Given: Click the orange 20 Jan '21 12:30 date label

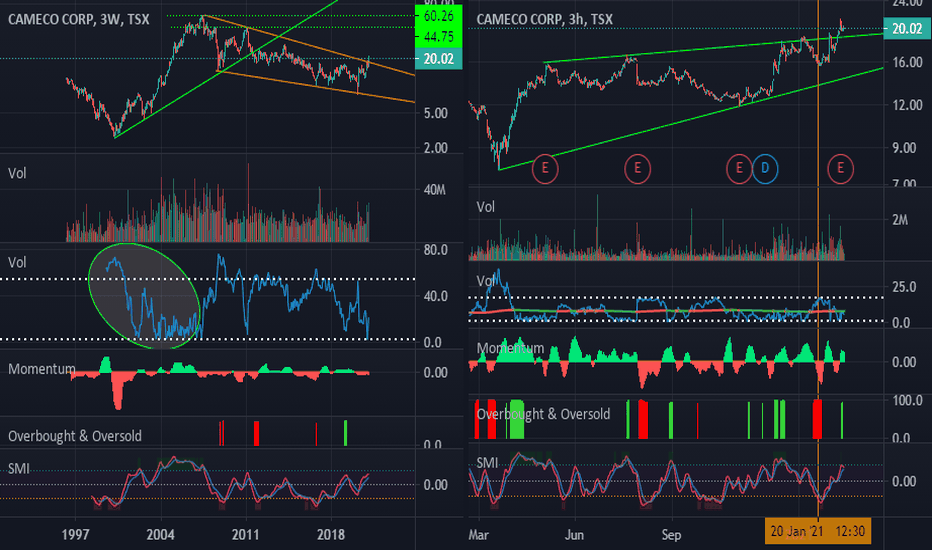Looking at the screenshot, I should (817, 531).
